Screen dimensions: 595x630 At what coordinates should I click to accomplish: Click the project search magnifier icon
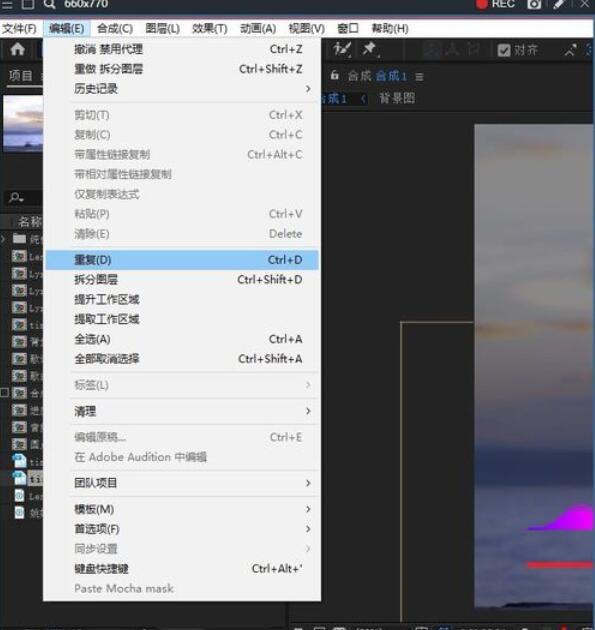(x=16, y=197)
